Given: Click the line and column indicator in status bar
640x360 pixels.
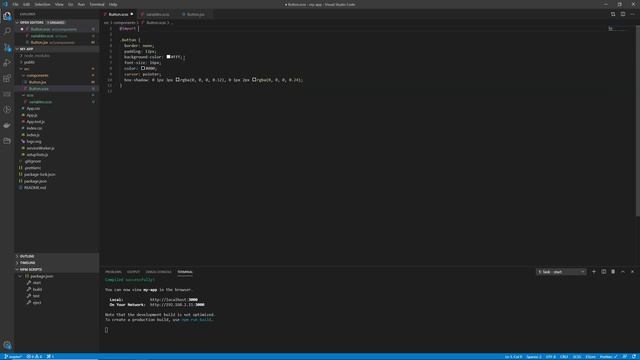Looking at the screenshot, I should [513, 357].
